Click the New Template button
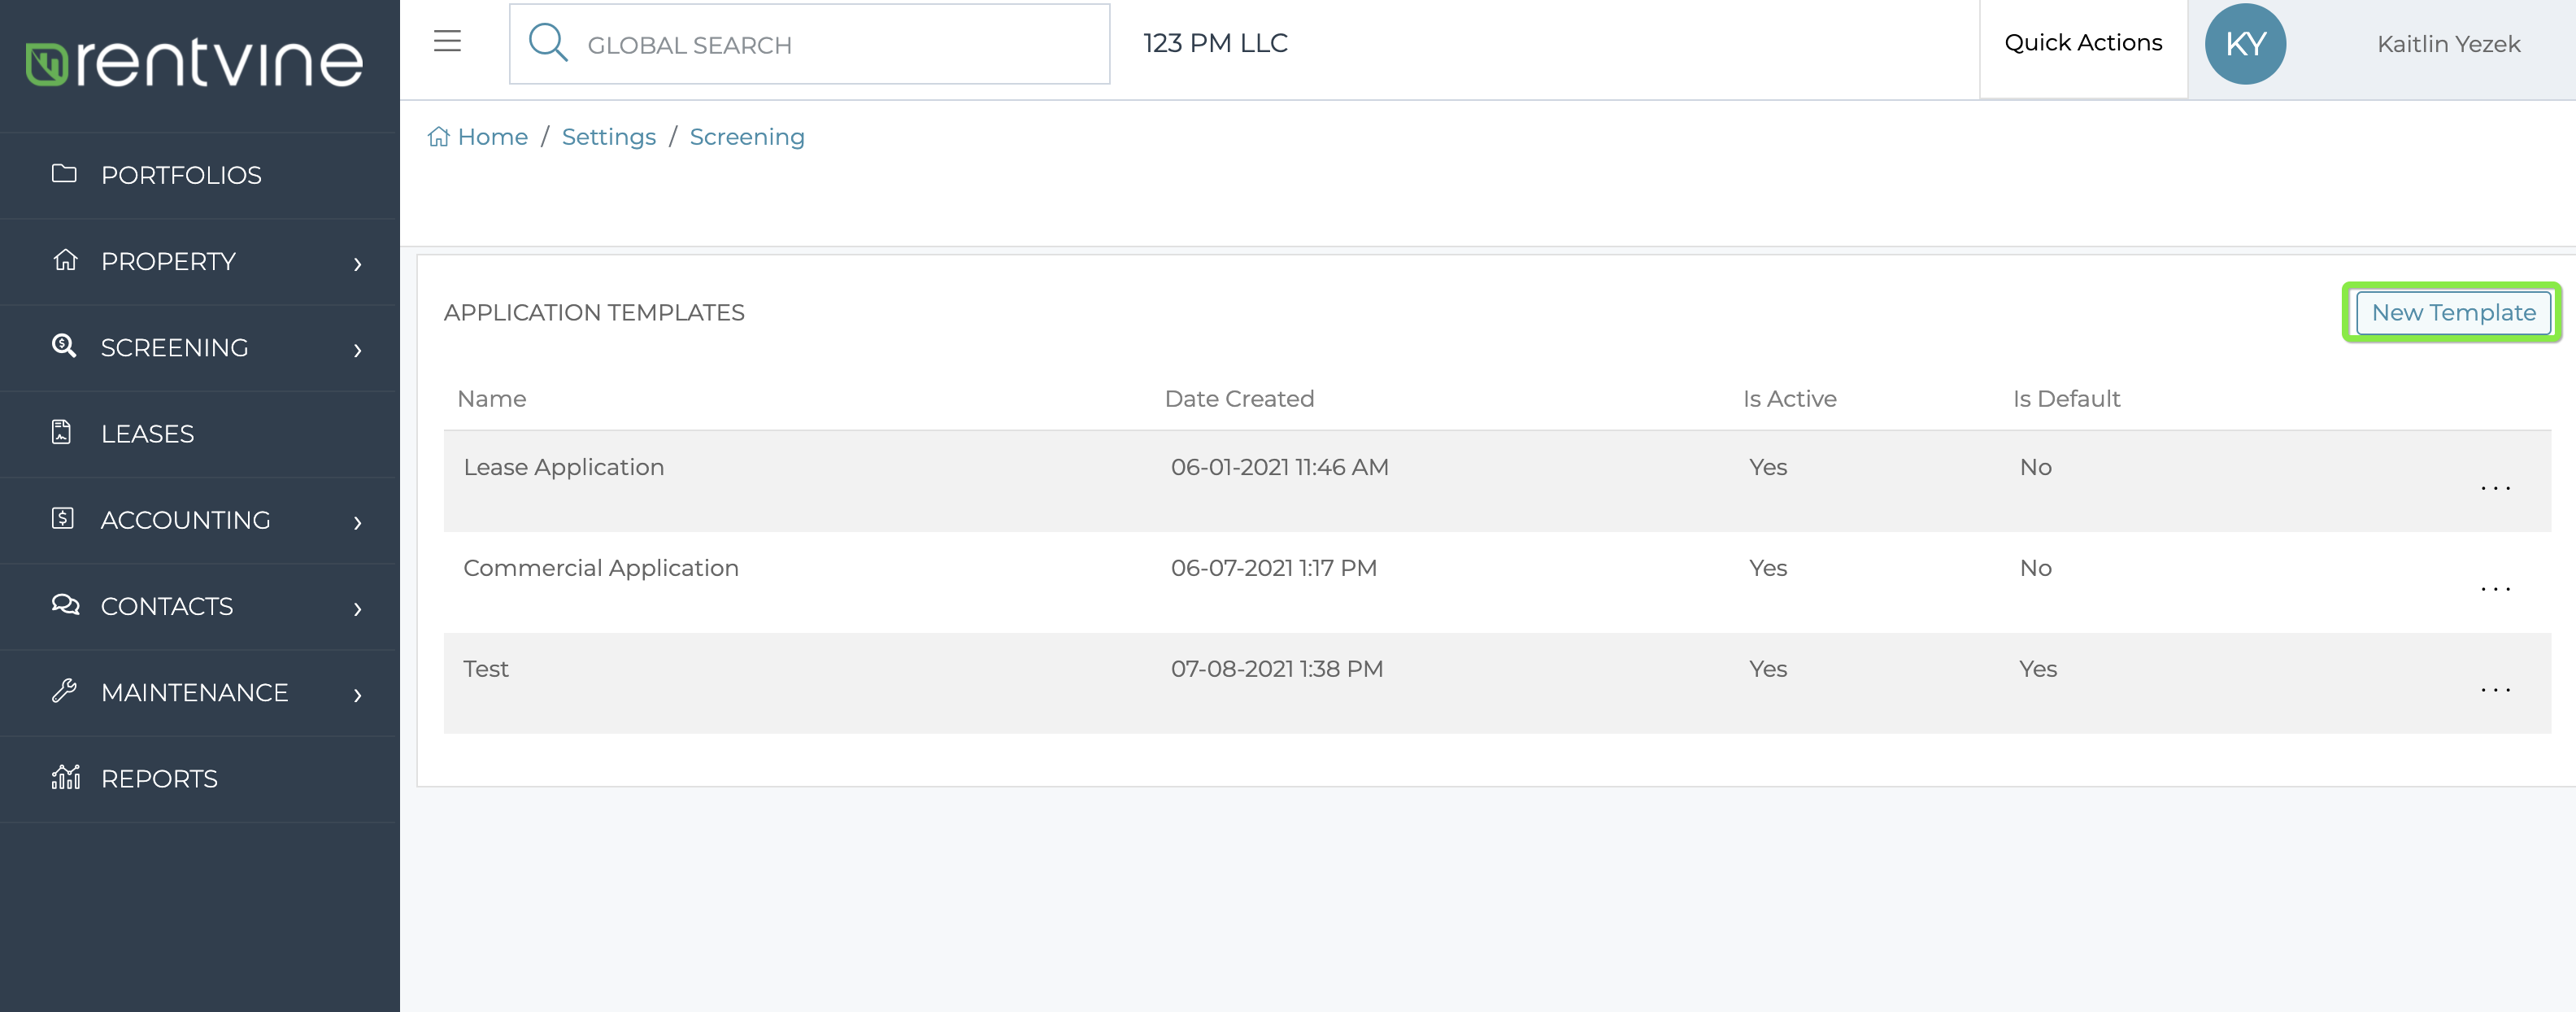 point(2453,312)
